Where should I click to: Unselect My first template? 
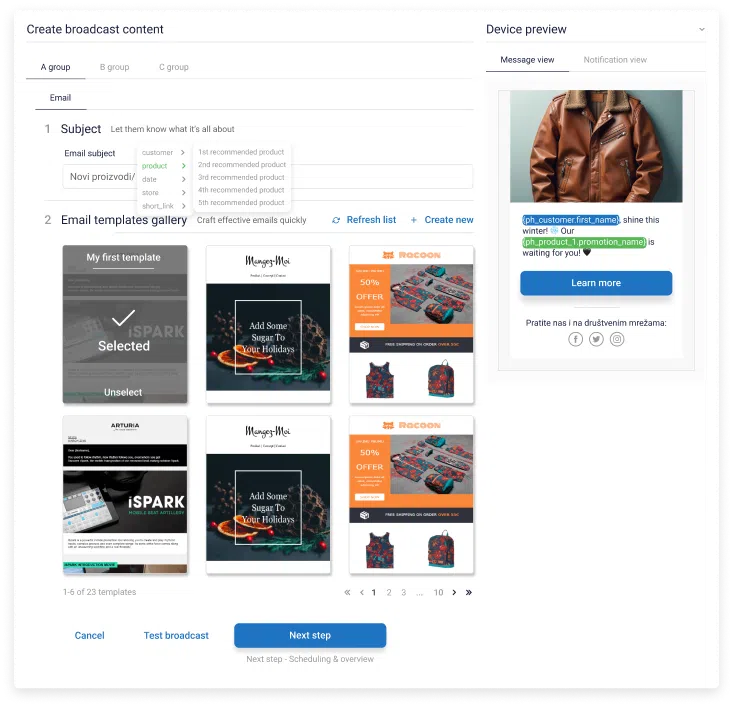pyautogui.click(x=124, y=392)
